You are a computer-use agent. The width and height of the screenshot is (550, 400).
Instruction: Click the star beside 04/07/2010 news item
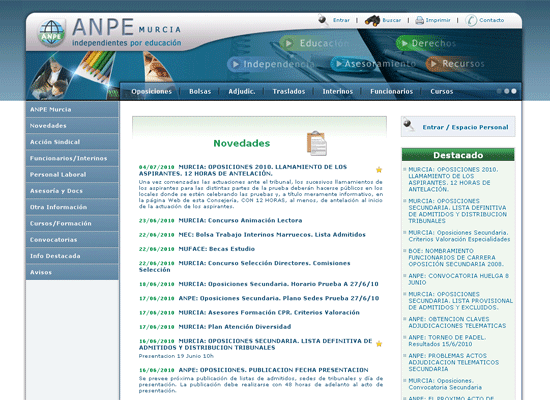coord(379,170)
